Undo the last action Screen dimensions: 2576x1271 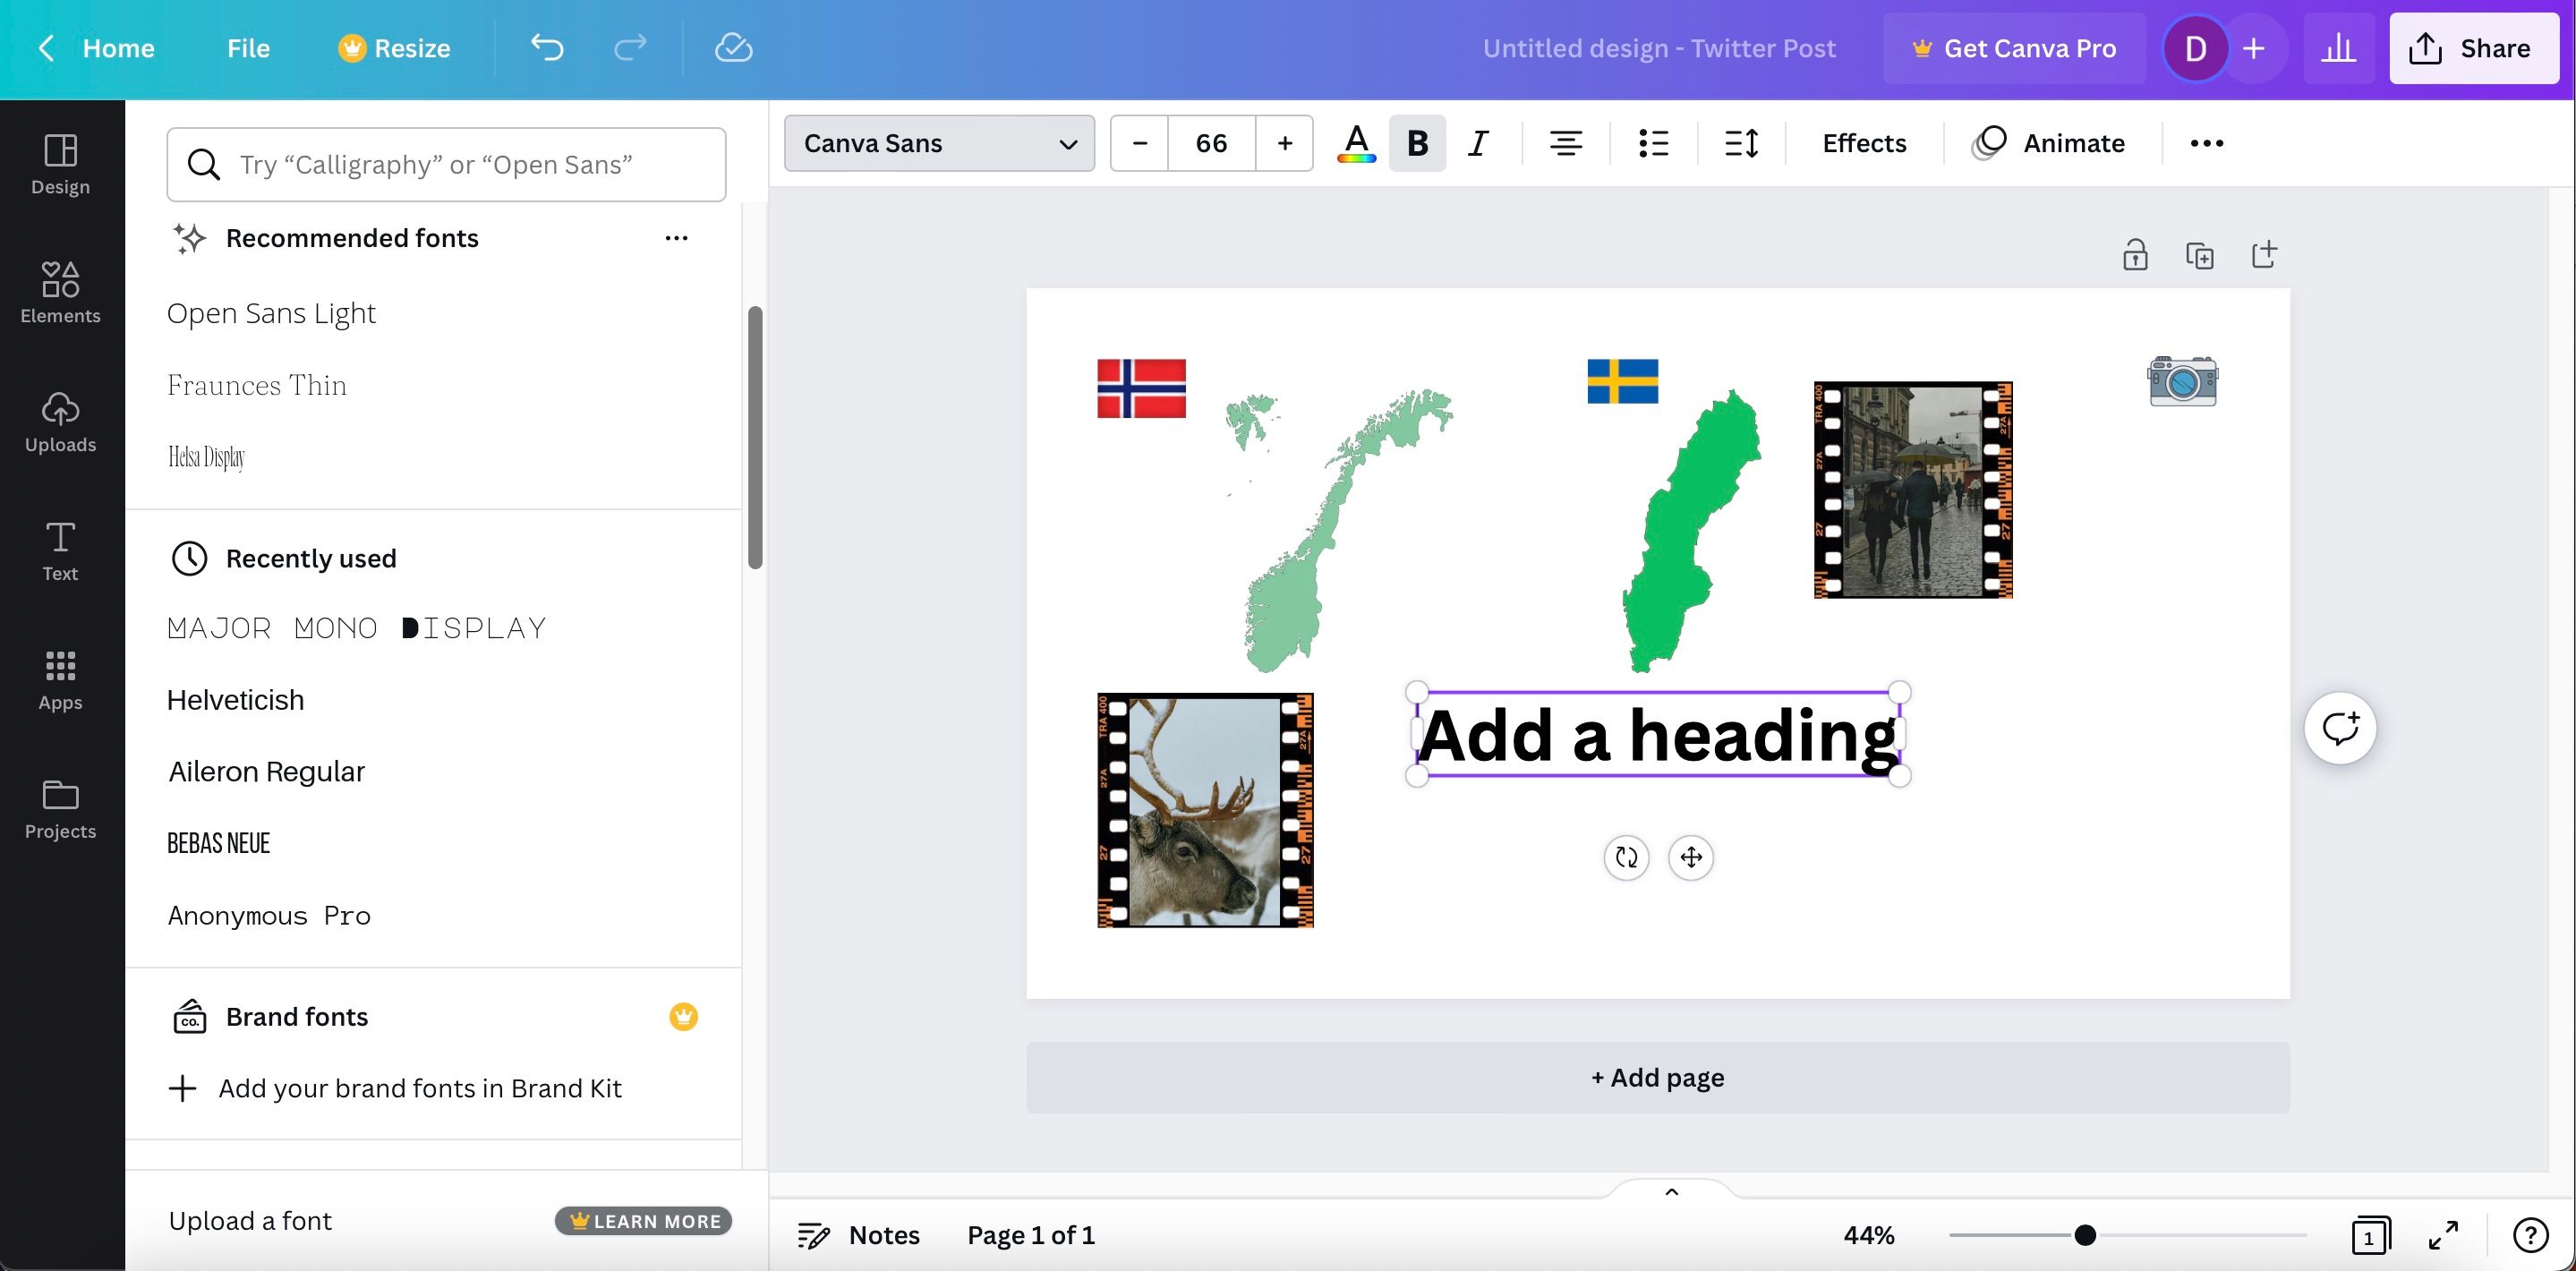point(547,48)
